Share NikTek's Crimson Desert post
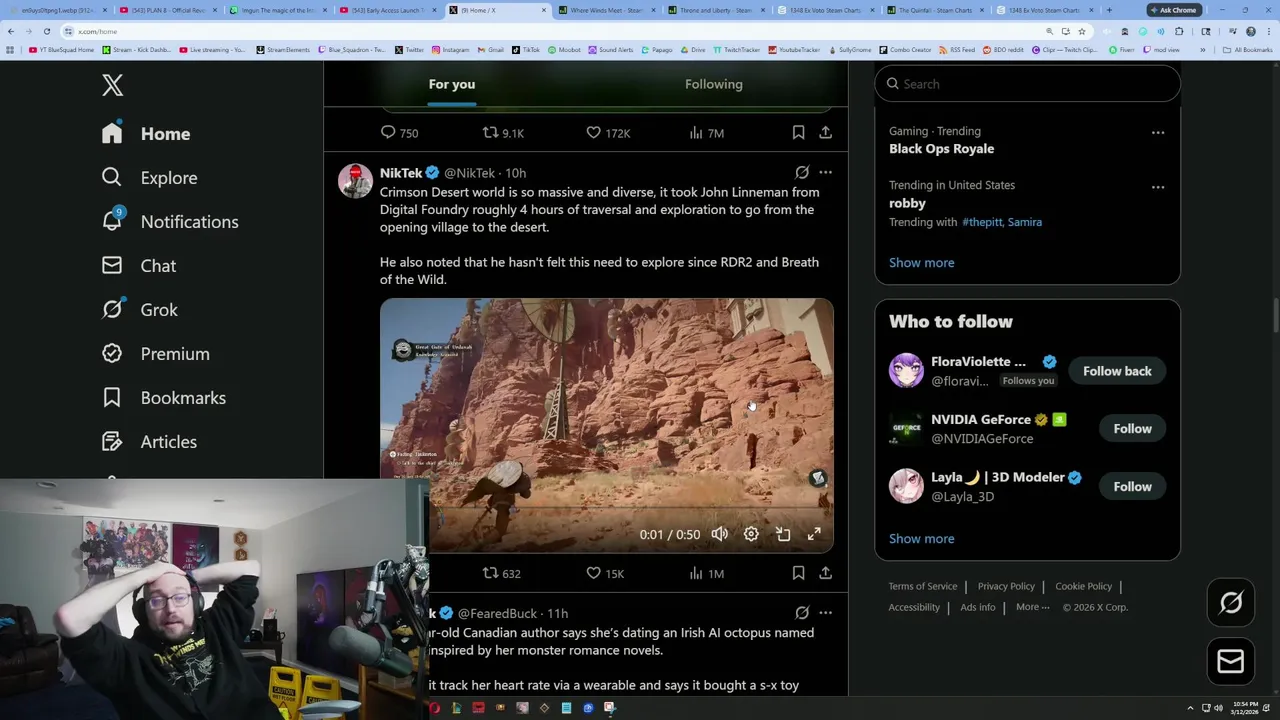 [x=825, y=573]
